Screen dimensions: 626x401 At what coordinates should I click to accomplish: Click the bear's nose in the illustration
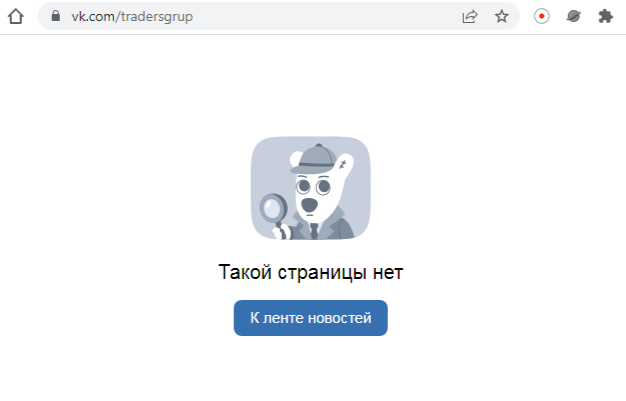(x=310, y=205)
